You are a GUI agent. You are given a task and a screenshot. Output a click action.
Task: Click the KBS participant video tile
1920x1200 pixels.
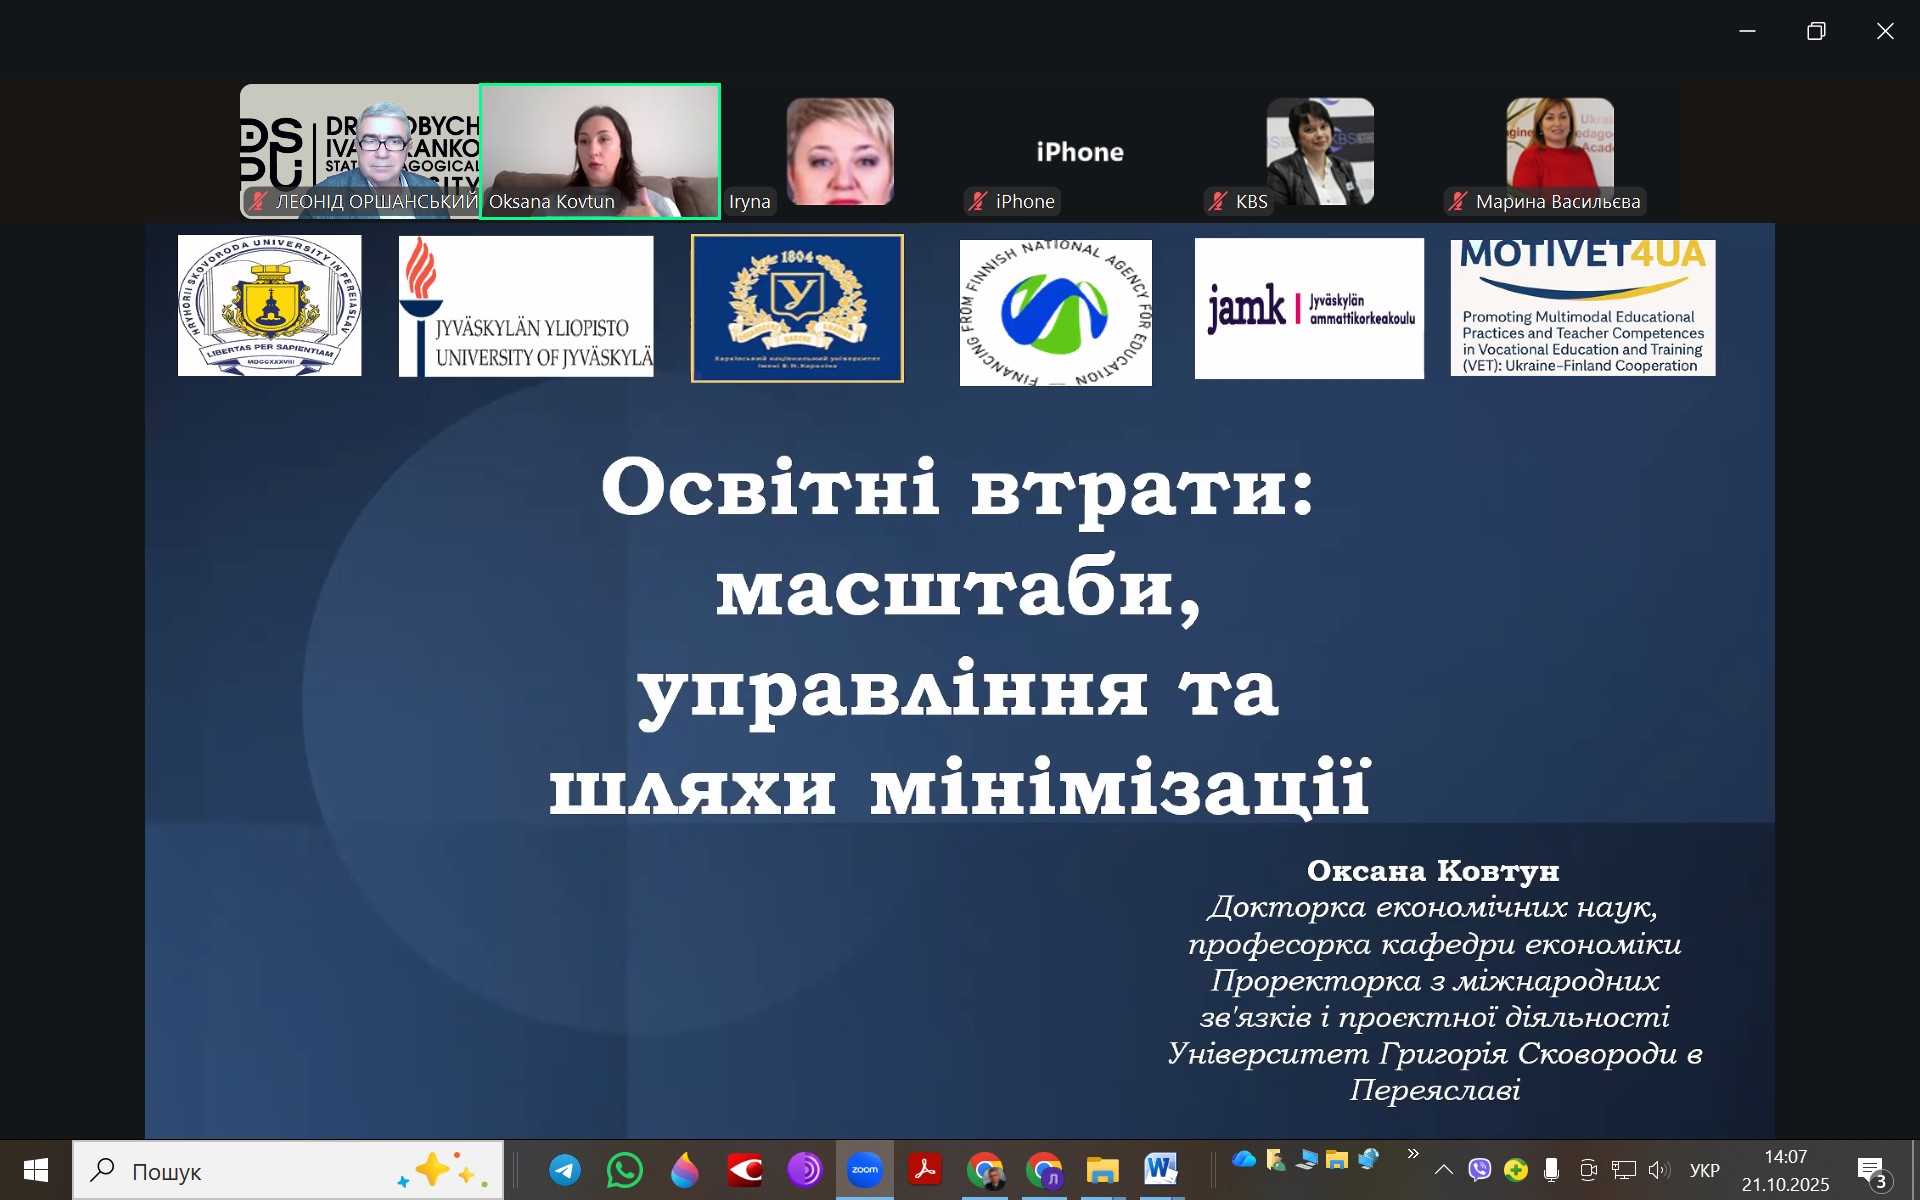coord(1320,150)
